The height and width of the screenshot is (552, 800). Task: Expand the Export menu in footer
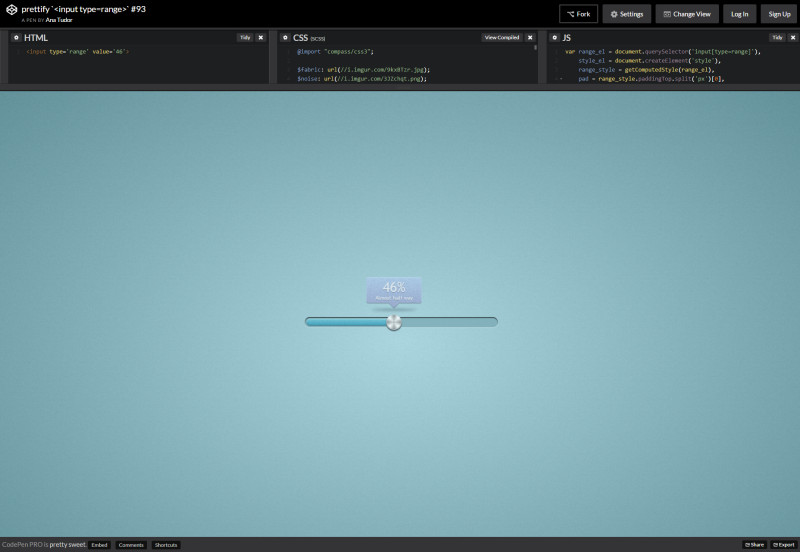tap(783, 545)
